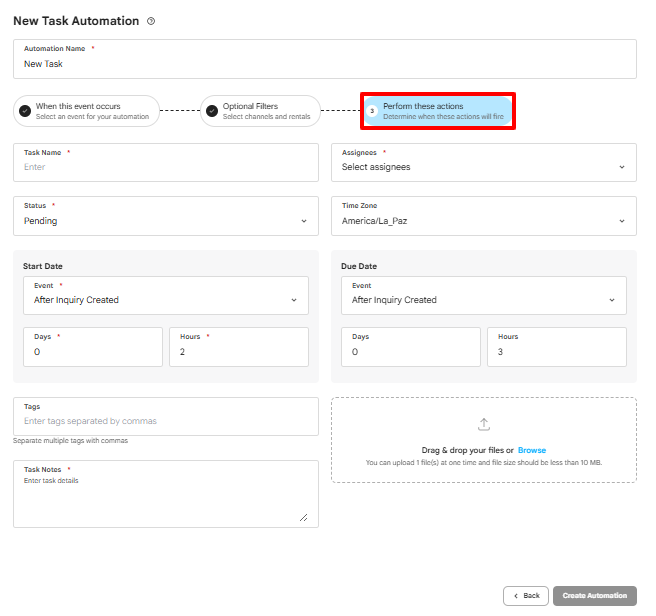The image size is (656, 616).
Task: Click the Task Name input field
Action: click(166, 163)
